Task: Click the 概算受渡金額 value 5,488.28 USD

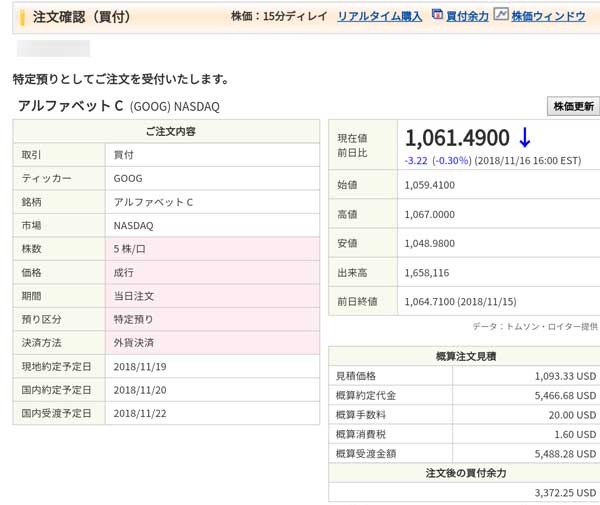Action: pos(553,454)
